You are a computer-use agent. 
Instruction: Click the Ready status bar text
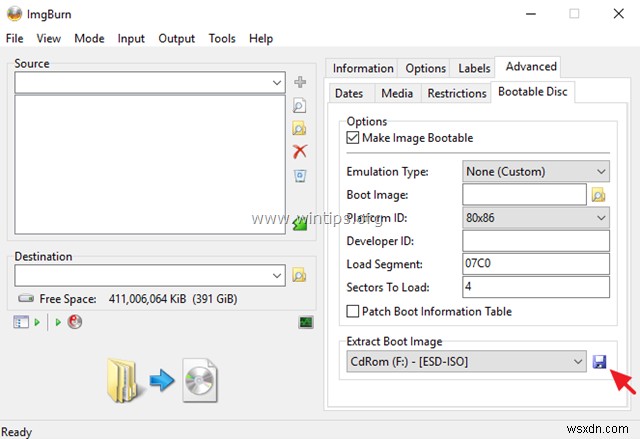[17, 432]
